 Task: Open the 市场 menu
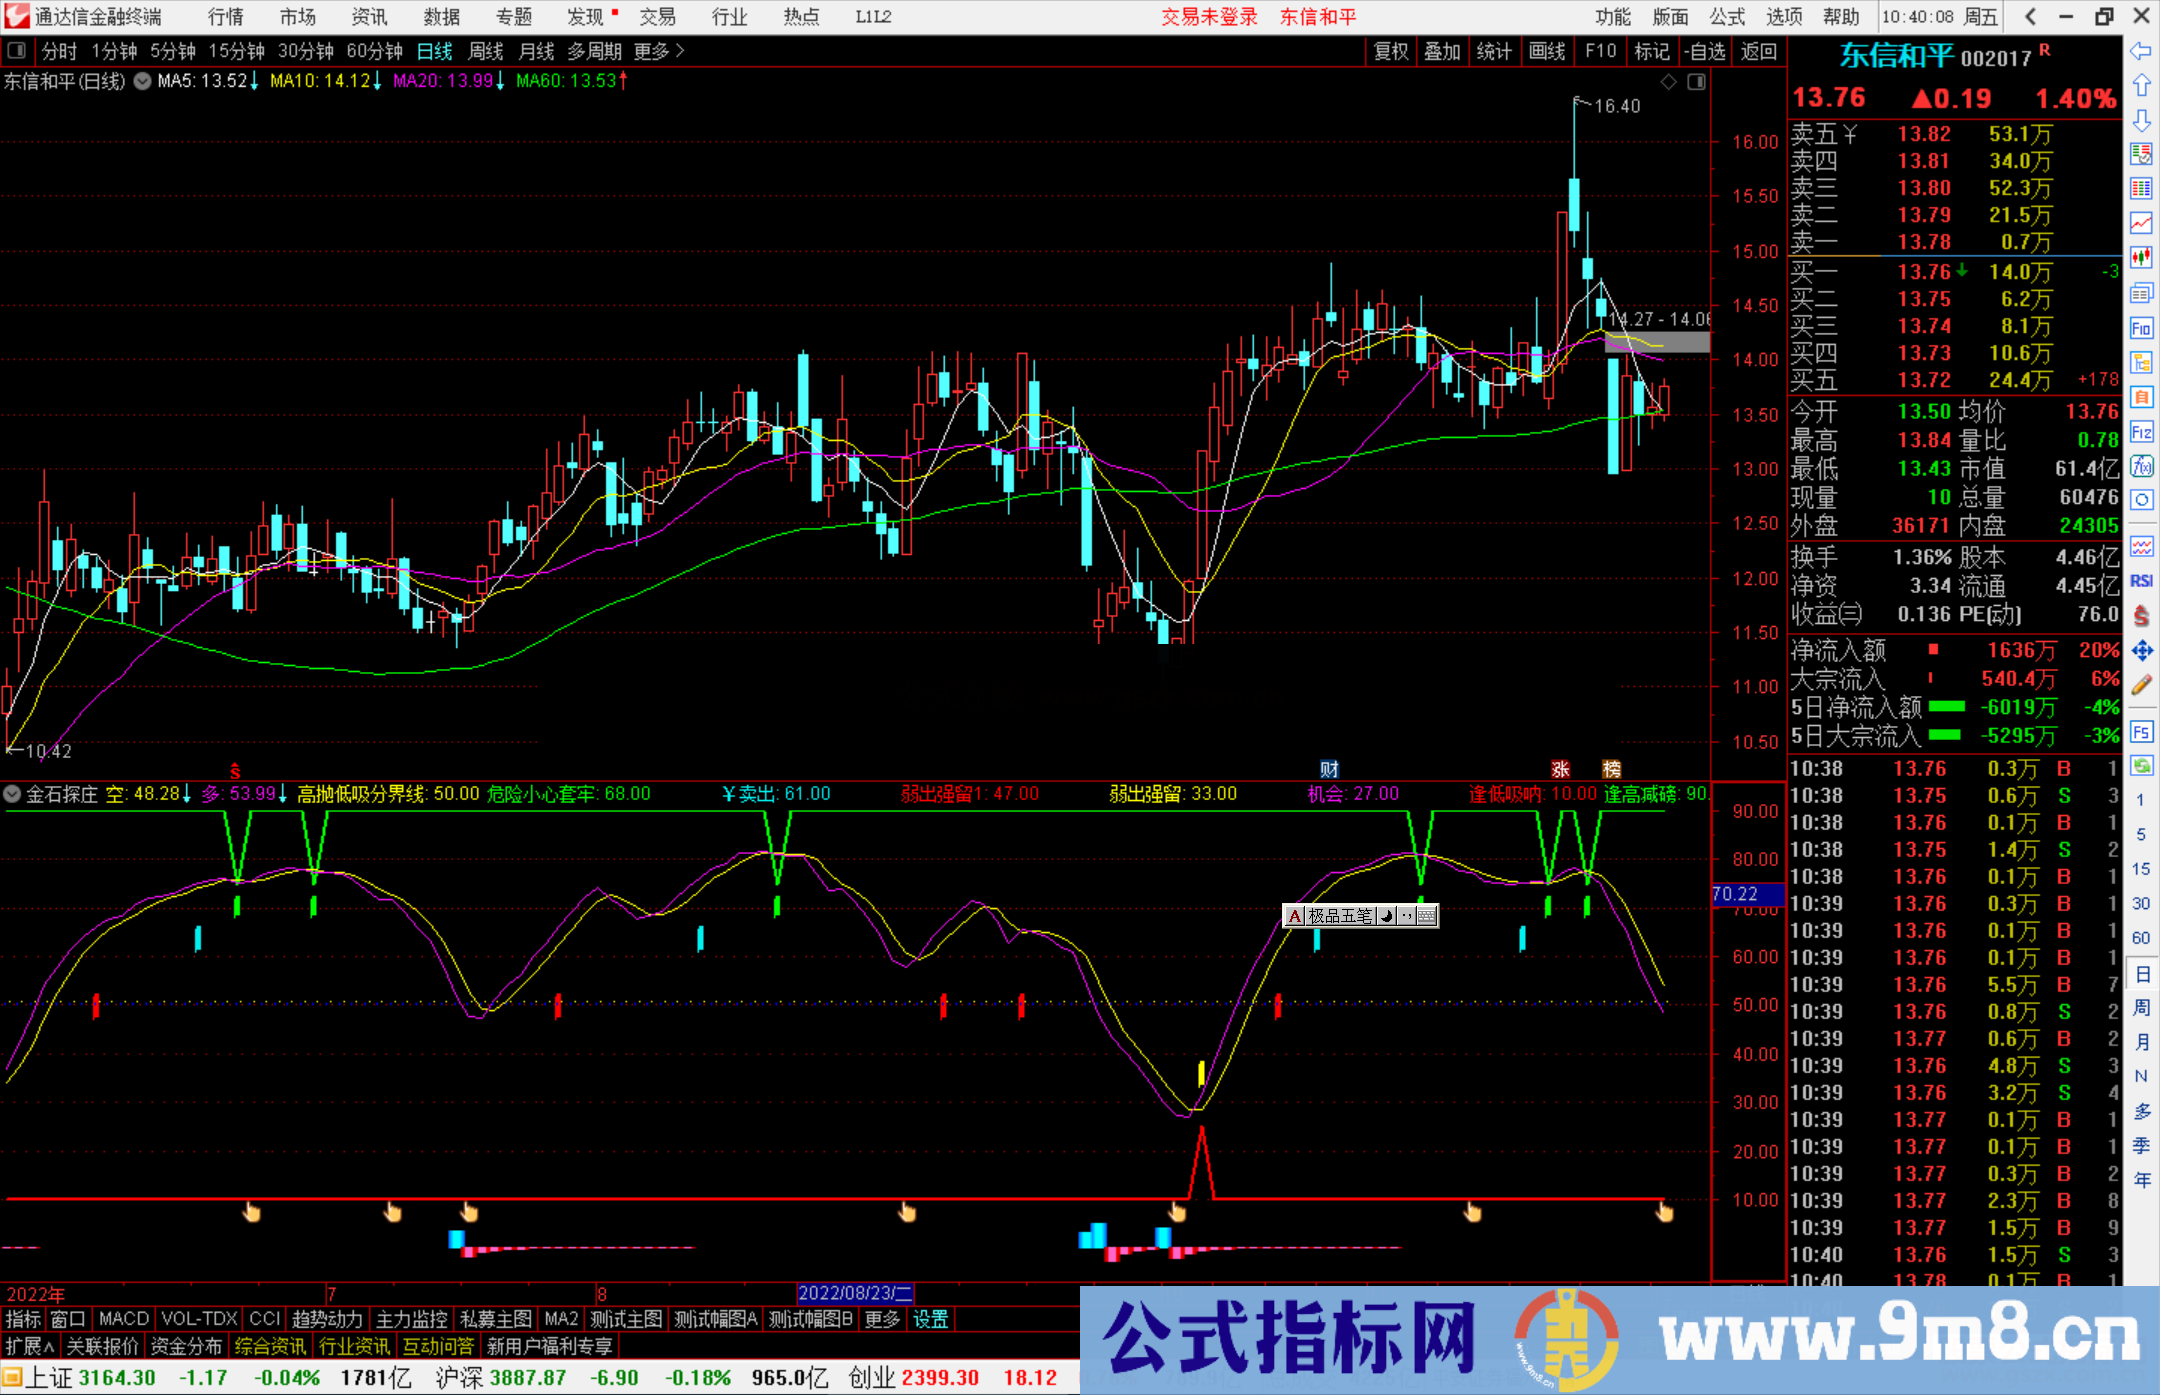(297, 17)
